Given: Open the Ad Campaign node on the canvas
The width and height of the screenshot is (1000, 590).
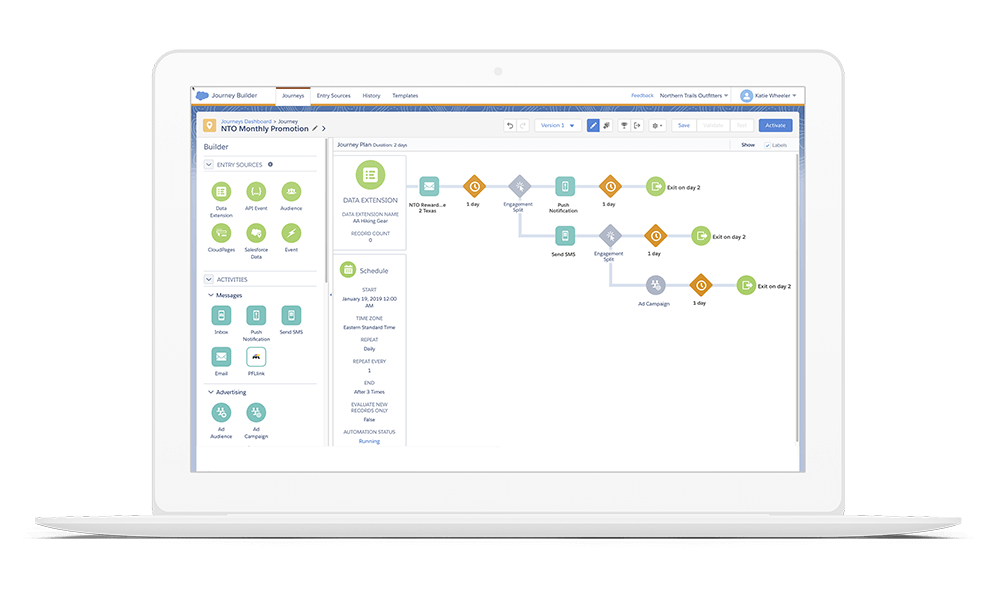Looking at the screenshot, I should (656, 285).
